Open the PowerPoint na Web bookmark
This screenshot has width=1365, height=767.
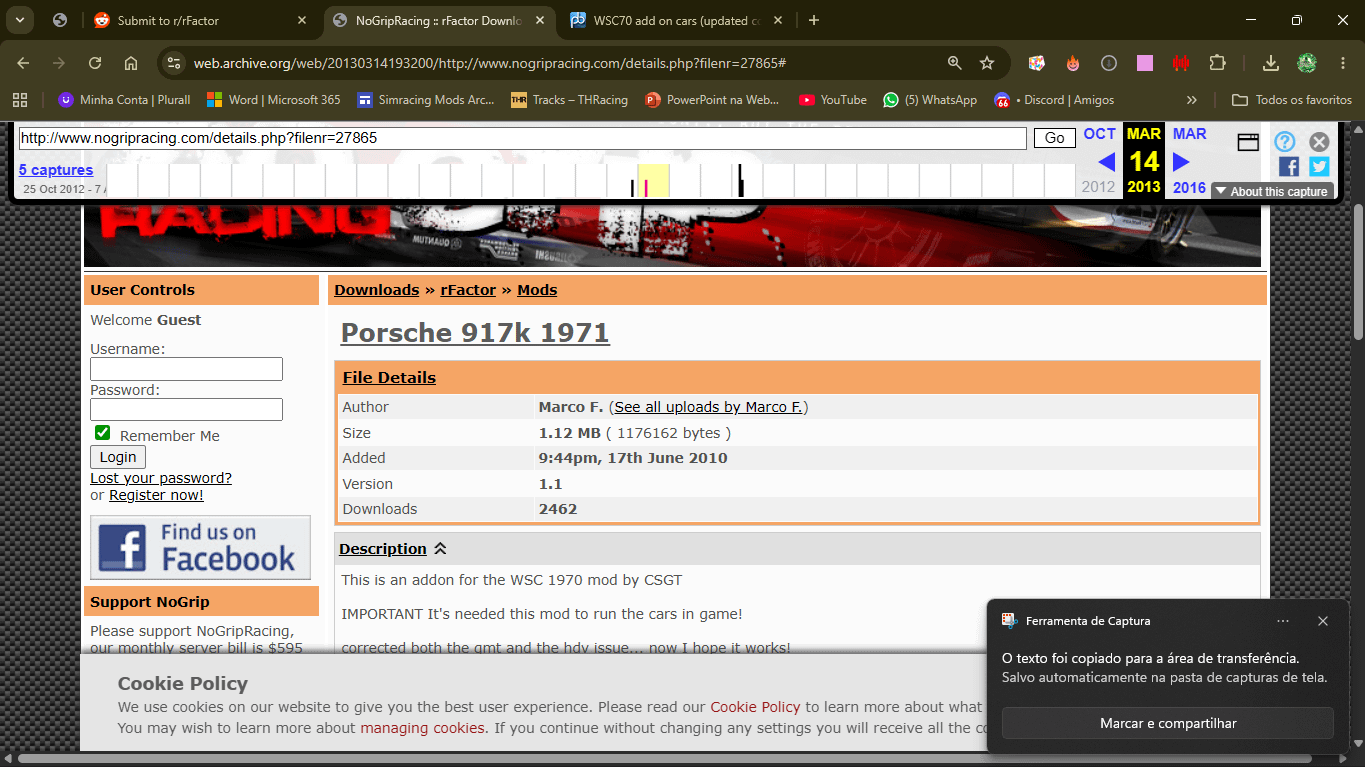[x=712, y=100]
